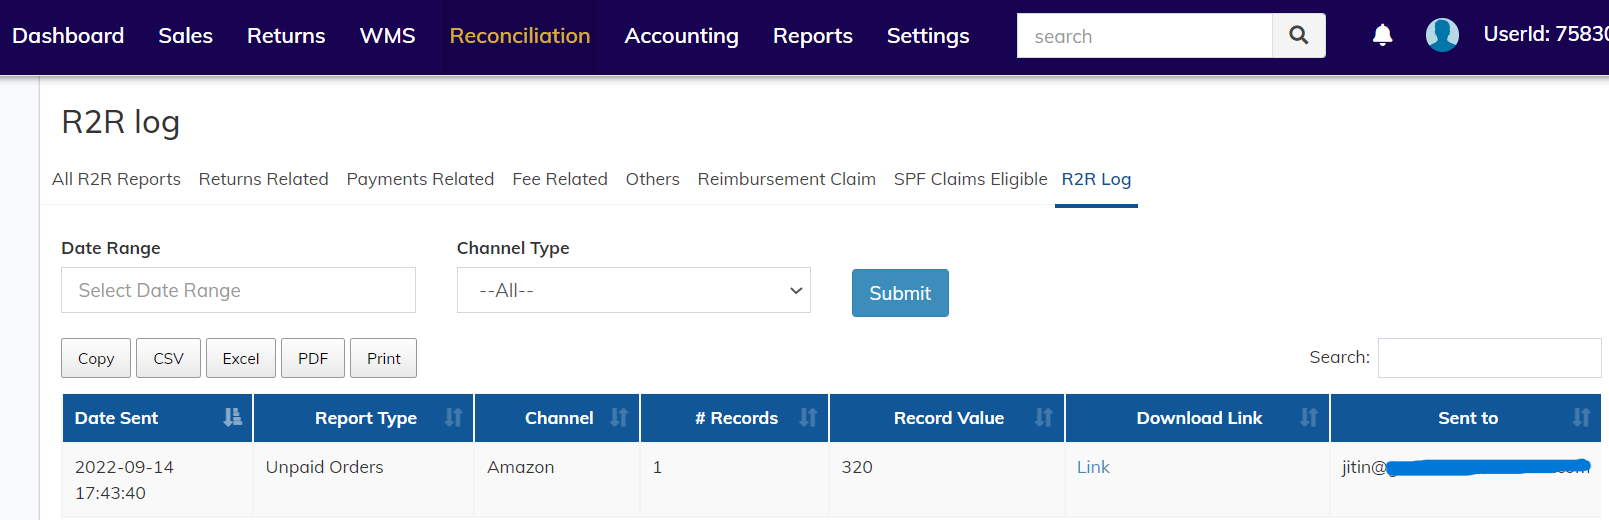Switch to All R2R Reports tab
The image size is (1609, 520).
click(x=116, y=179)
